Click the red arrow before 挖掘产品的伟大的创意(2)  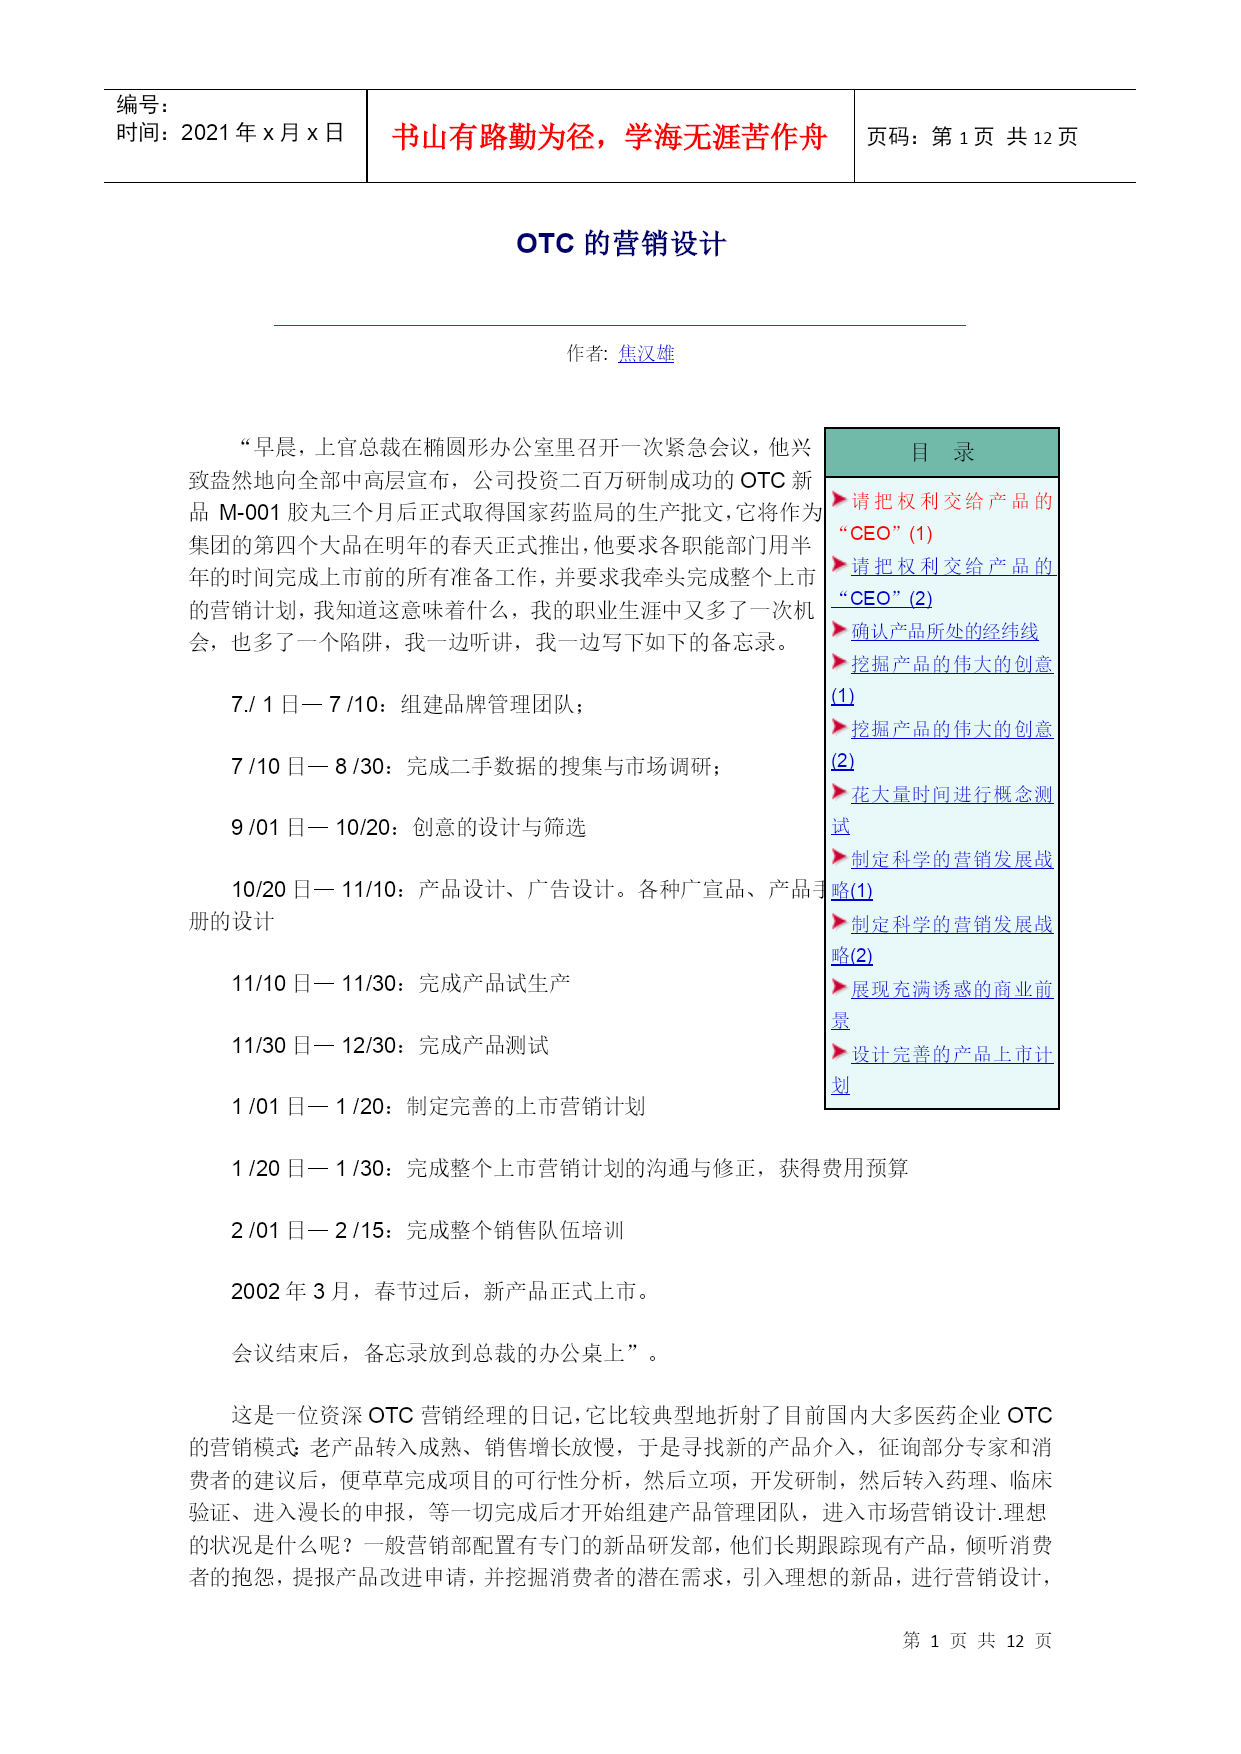click(839, 727)
